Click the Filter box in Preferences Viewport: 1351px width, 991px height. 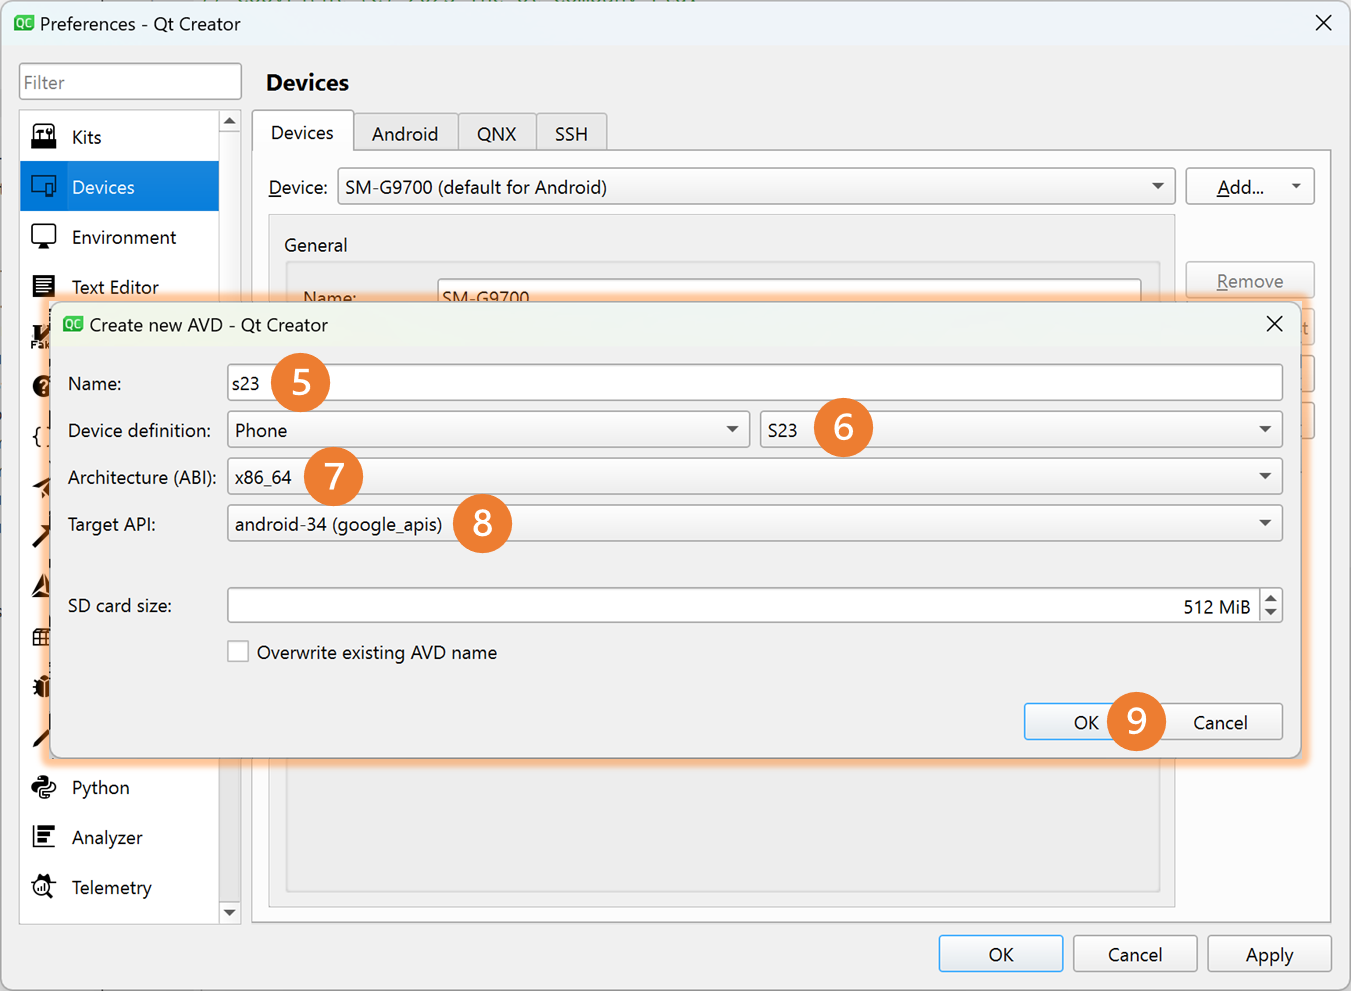pyautogui.click(x=130, y=82)
